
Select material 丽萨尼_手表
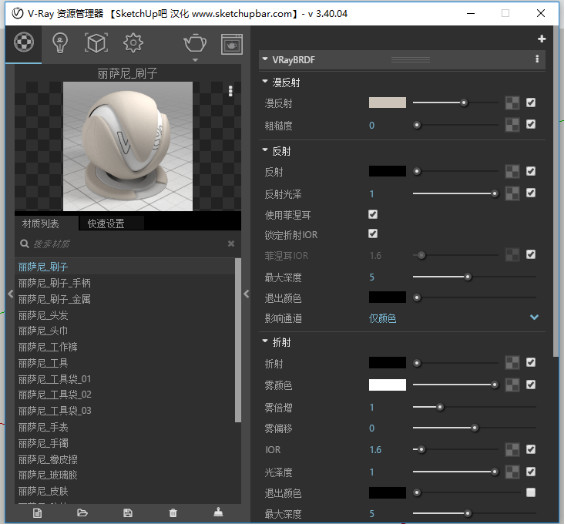click(x=43, y=427)
